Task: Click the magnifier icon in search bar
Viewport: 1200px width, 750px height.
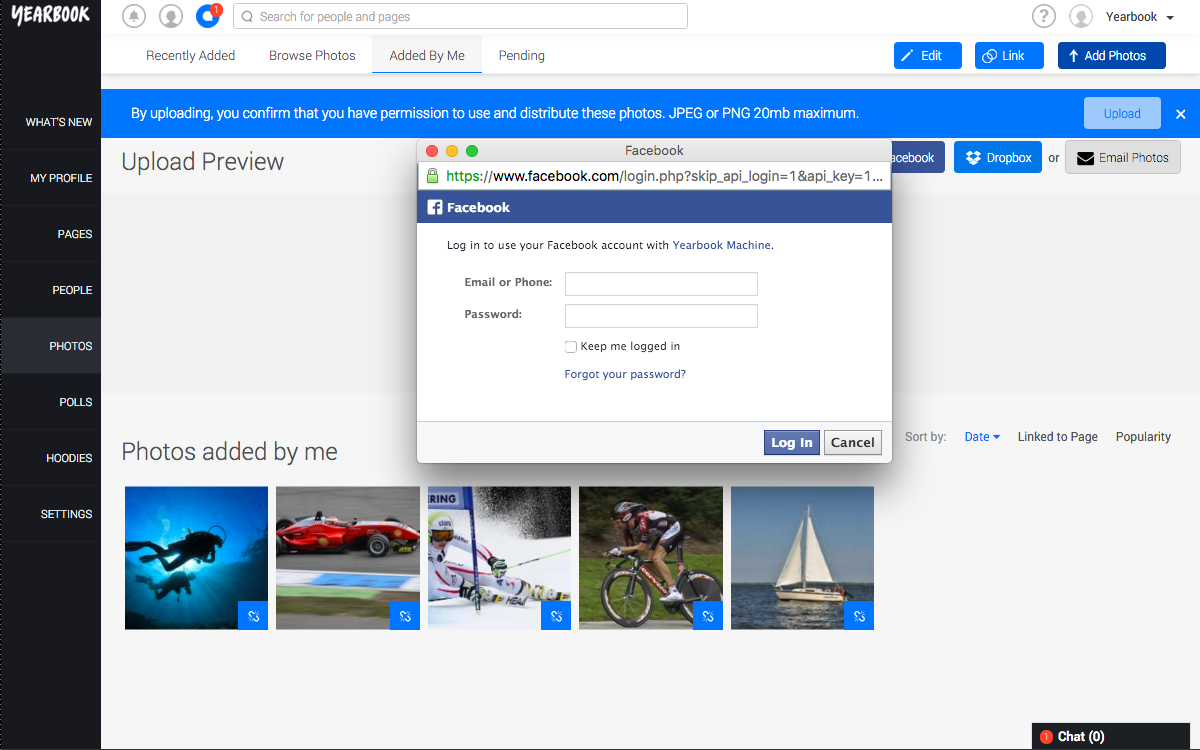Action: pos(247,16)
